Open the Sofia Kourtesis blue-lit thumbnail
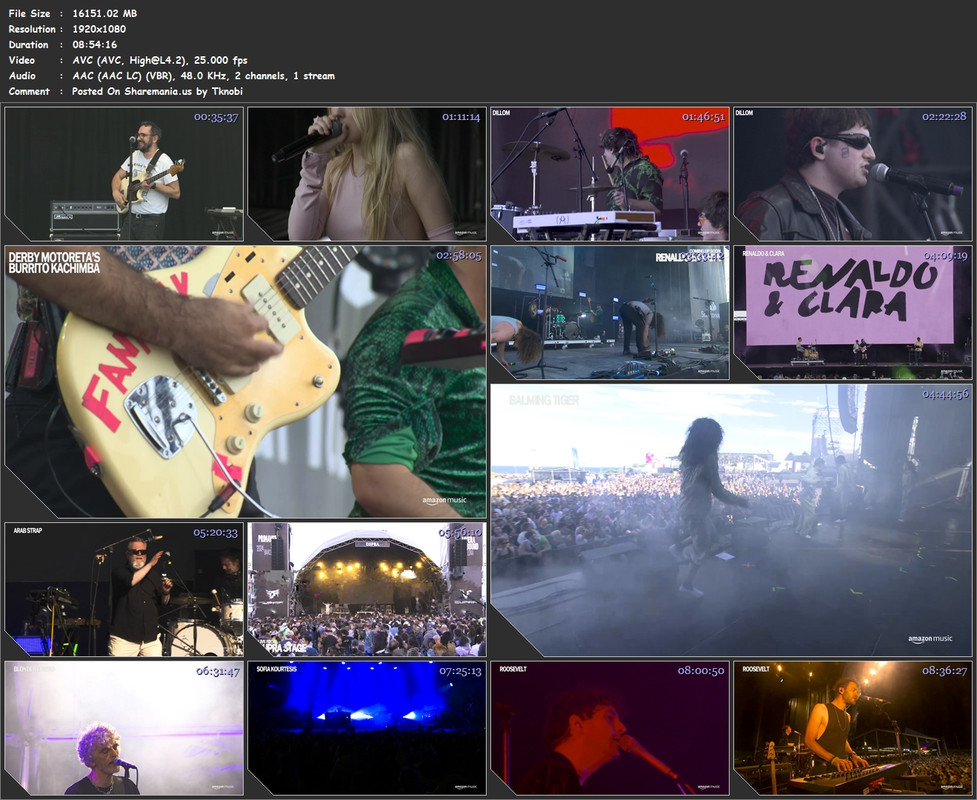 [367, 728]
